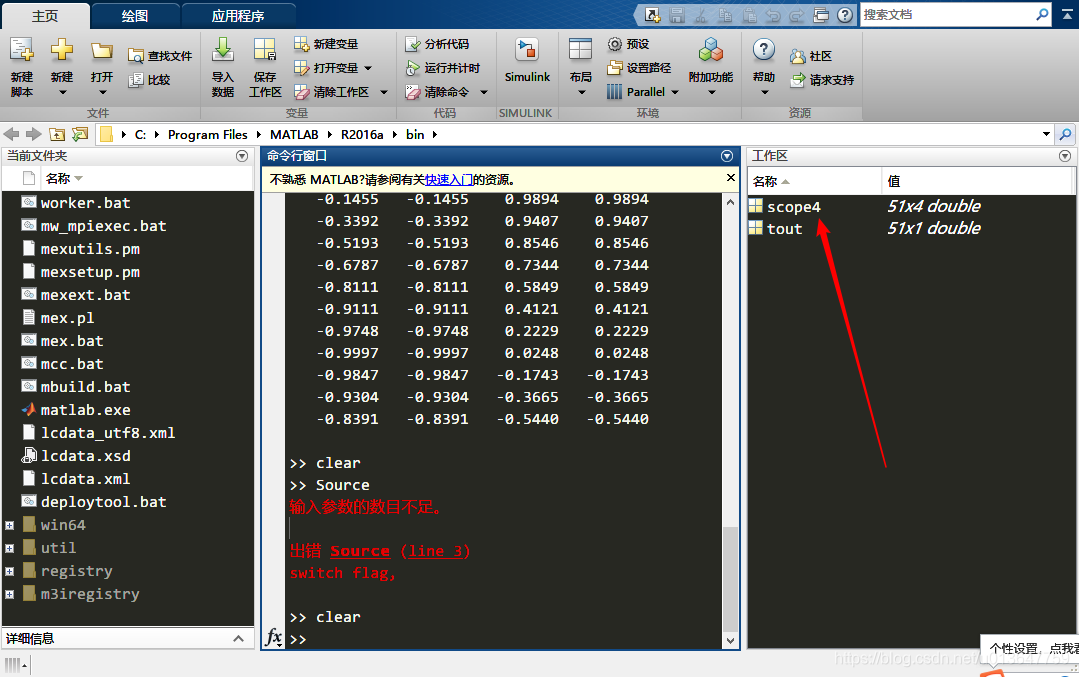Click Request Support (请求支持)
Viewport: 1079px width, 677px height.
click(822, 80)
